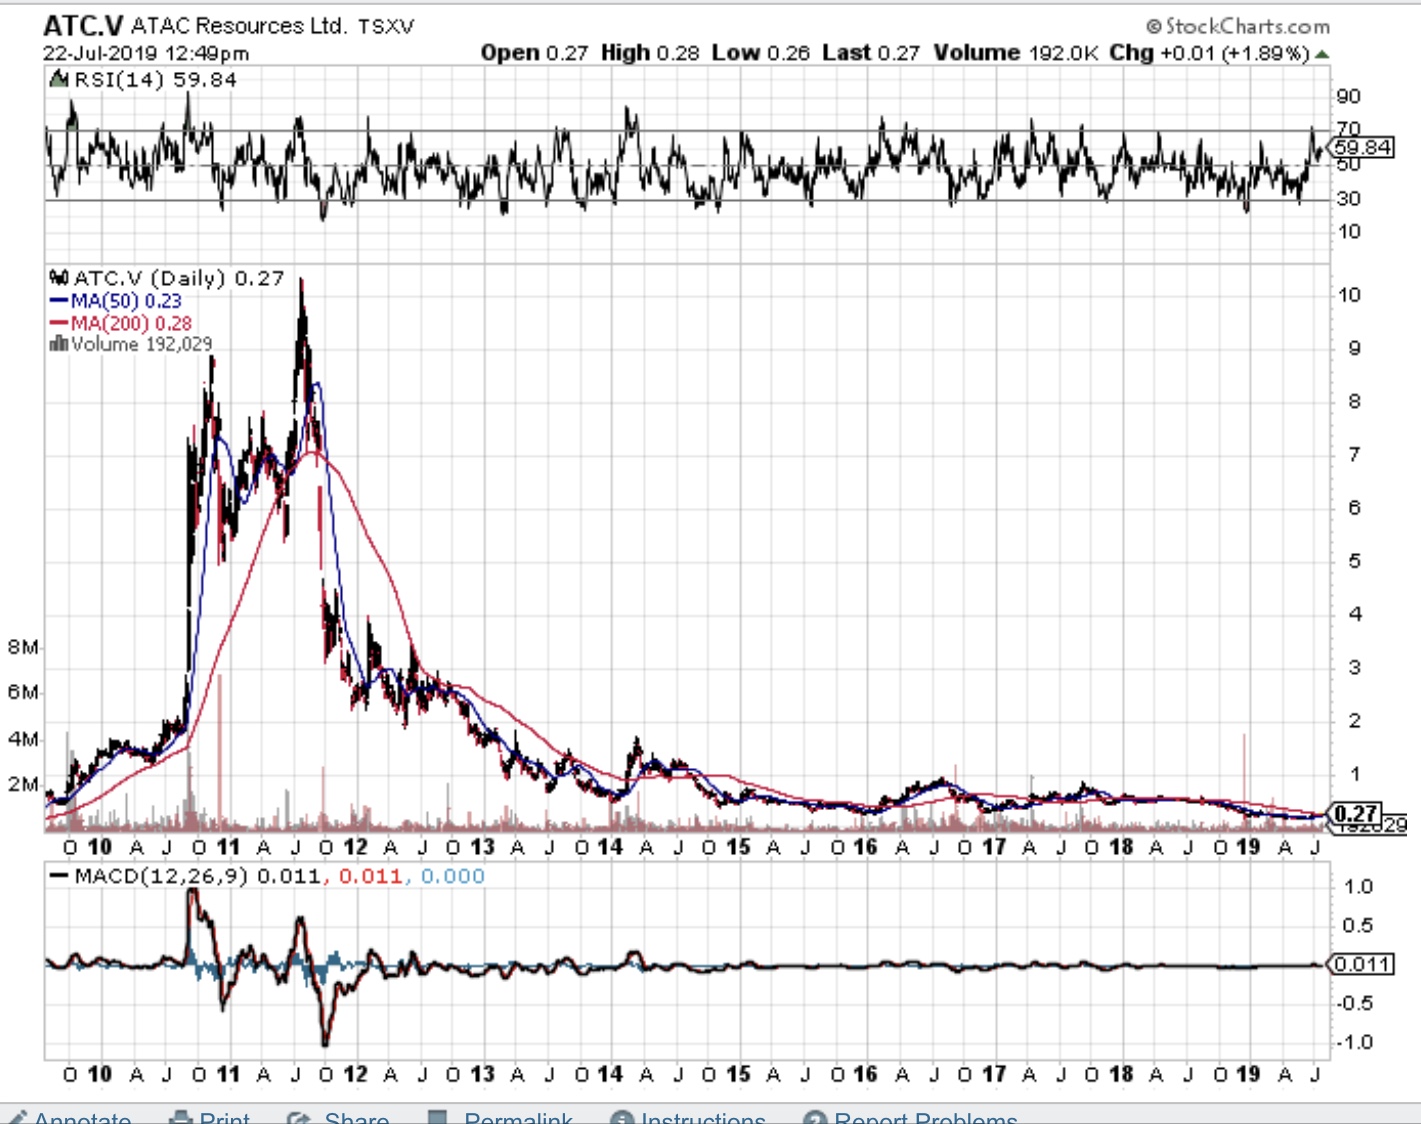Click the RSI(14) legend mountain icon
1421x1124 pixels.
[x=59, y=80]
